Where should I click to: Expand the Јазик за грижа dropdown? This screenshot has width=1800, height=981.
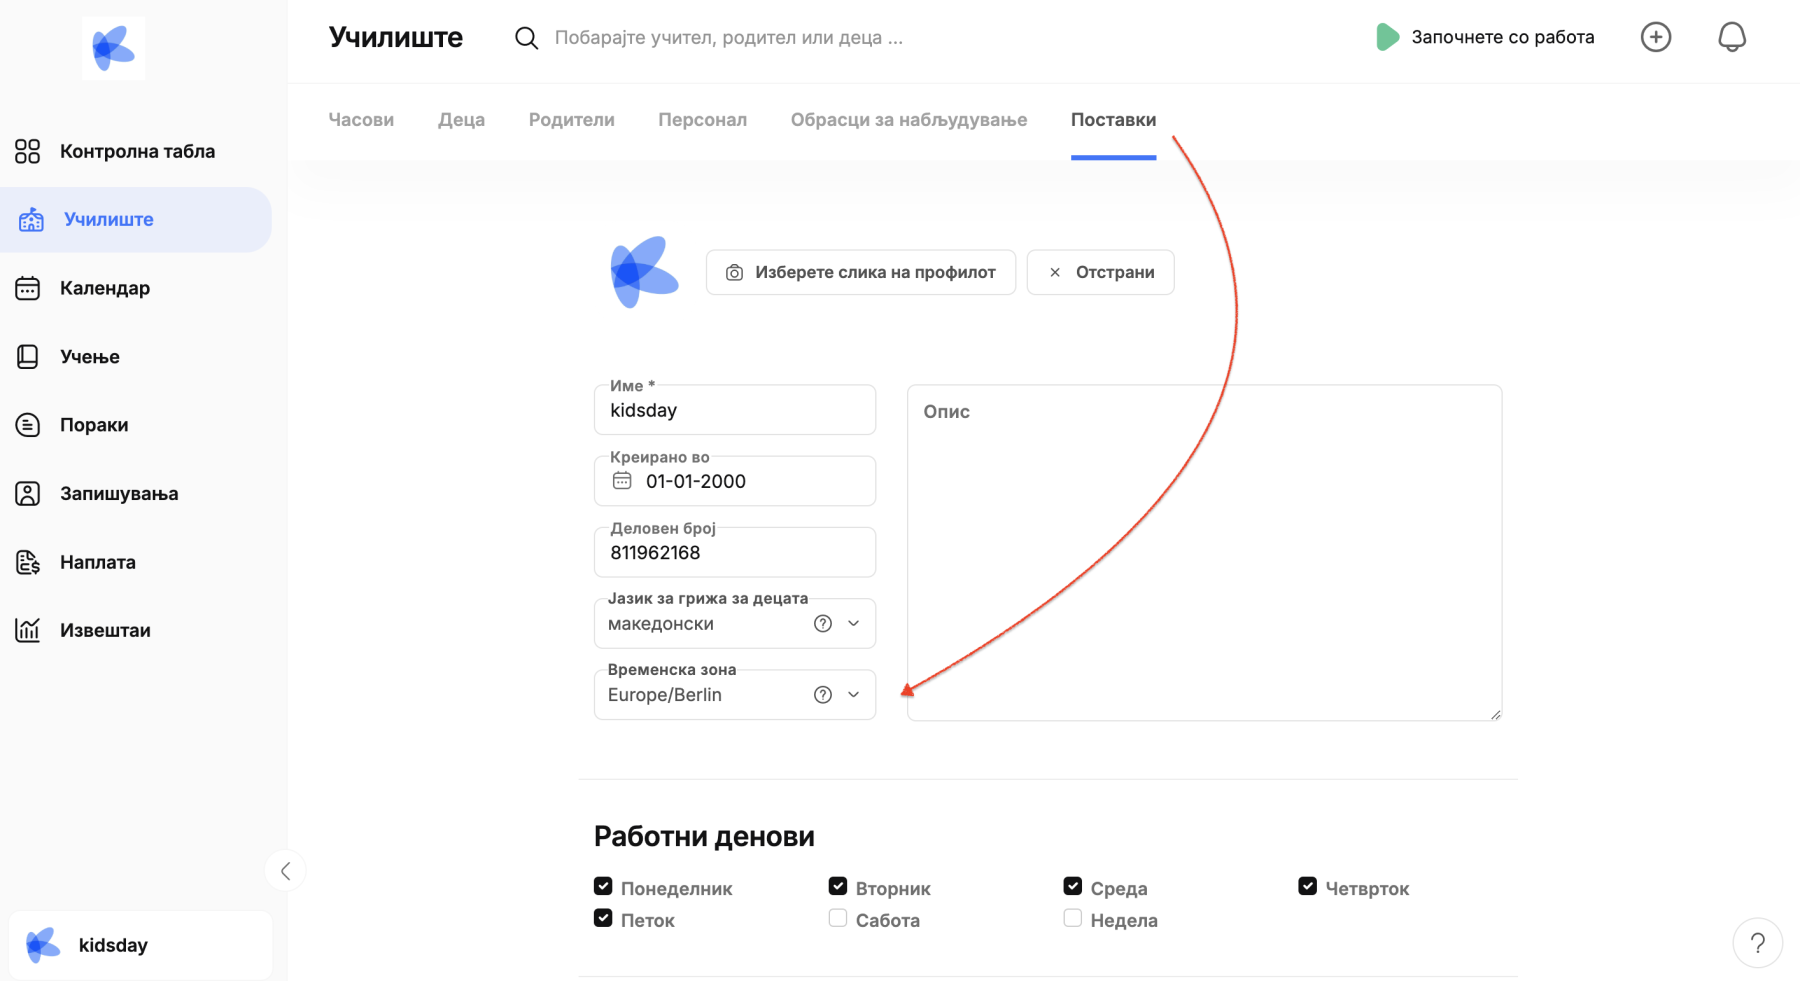click(854, 624)
